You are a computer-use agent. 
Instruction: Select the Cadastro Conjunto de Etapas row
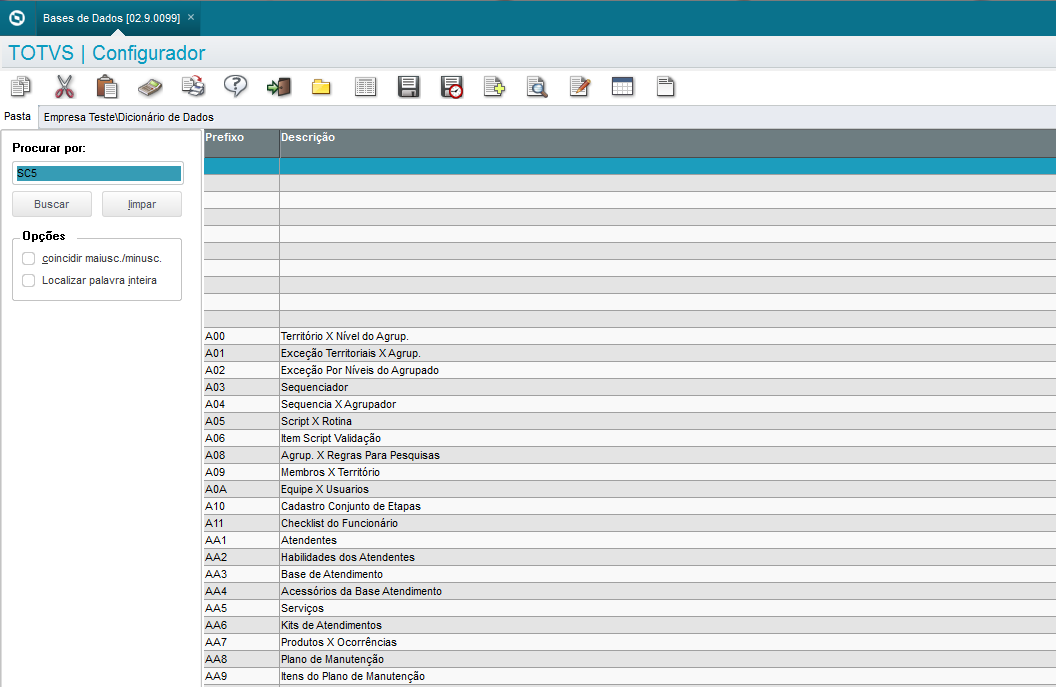(630, 506)
